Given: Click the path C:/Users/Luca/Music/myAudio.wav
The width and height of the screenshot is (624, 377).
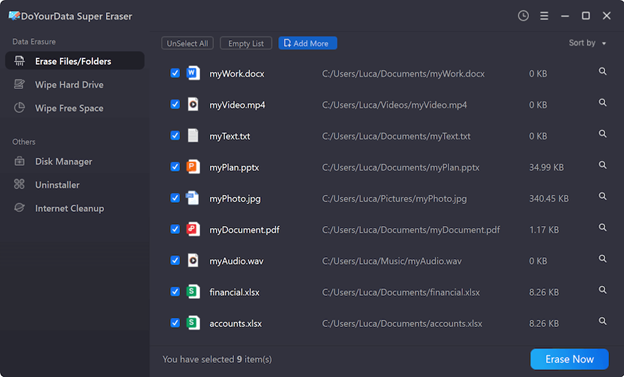Looking at the screenshot, I should tap(392, 261).
